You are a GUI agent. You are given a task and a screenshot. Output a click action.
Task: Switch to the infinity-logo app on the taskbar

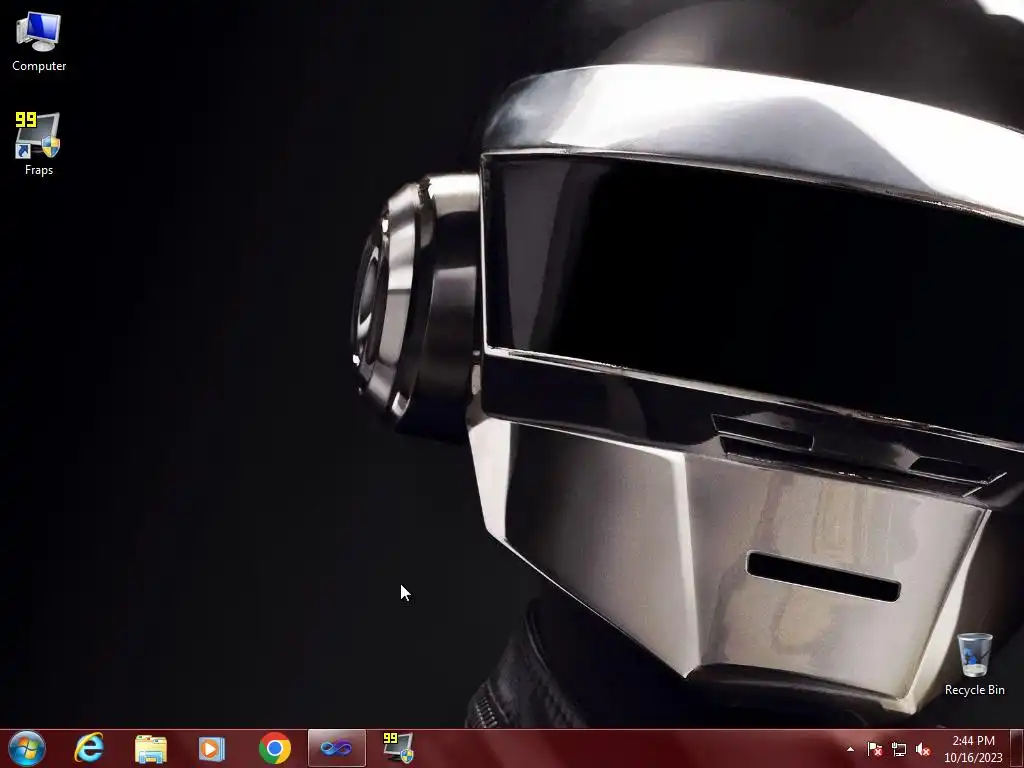click(x=336, y=748)
